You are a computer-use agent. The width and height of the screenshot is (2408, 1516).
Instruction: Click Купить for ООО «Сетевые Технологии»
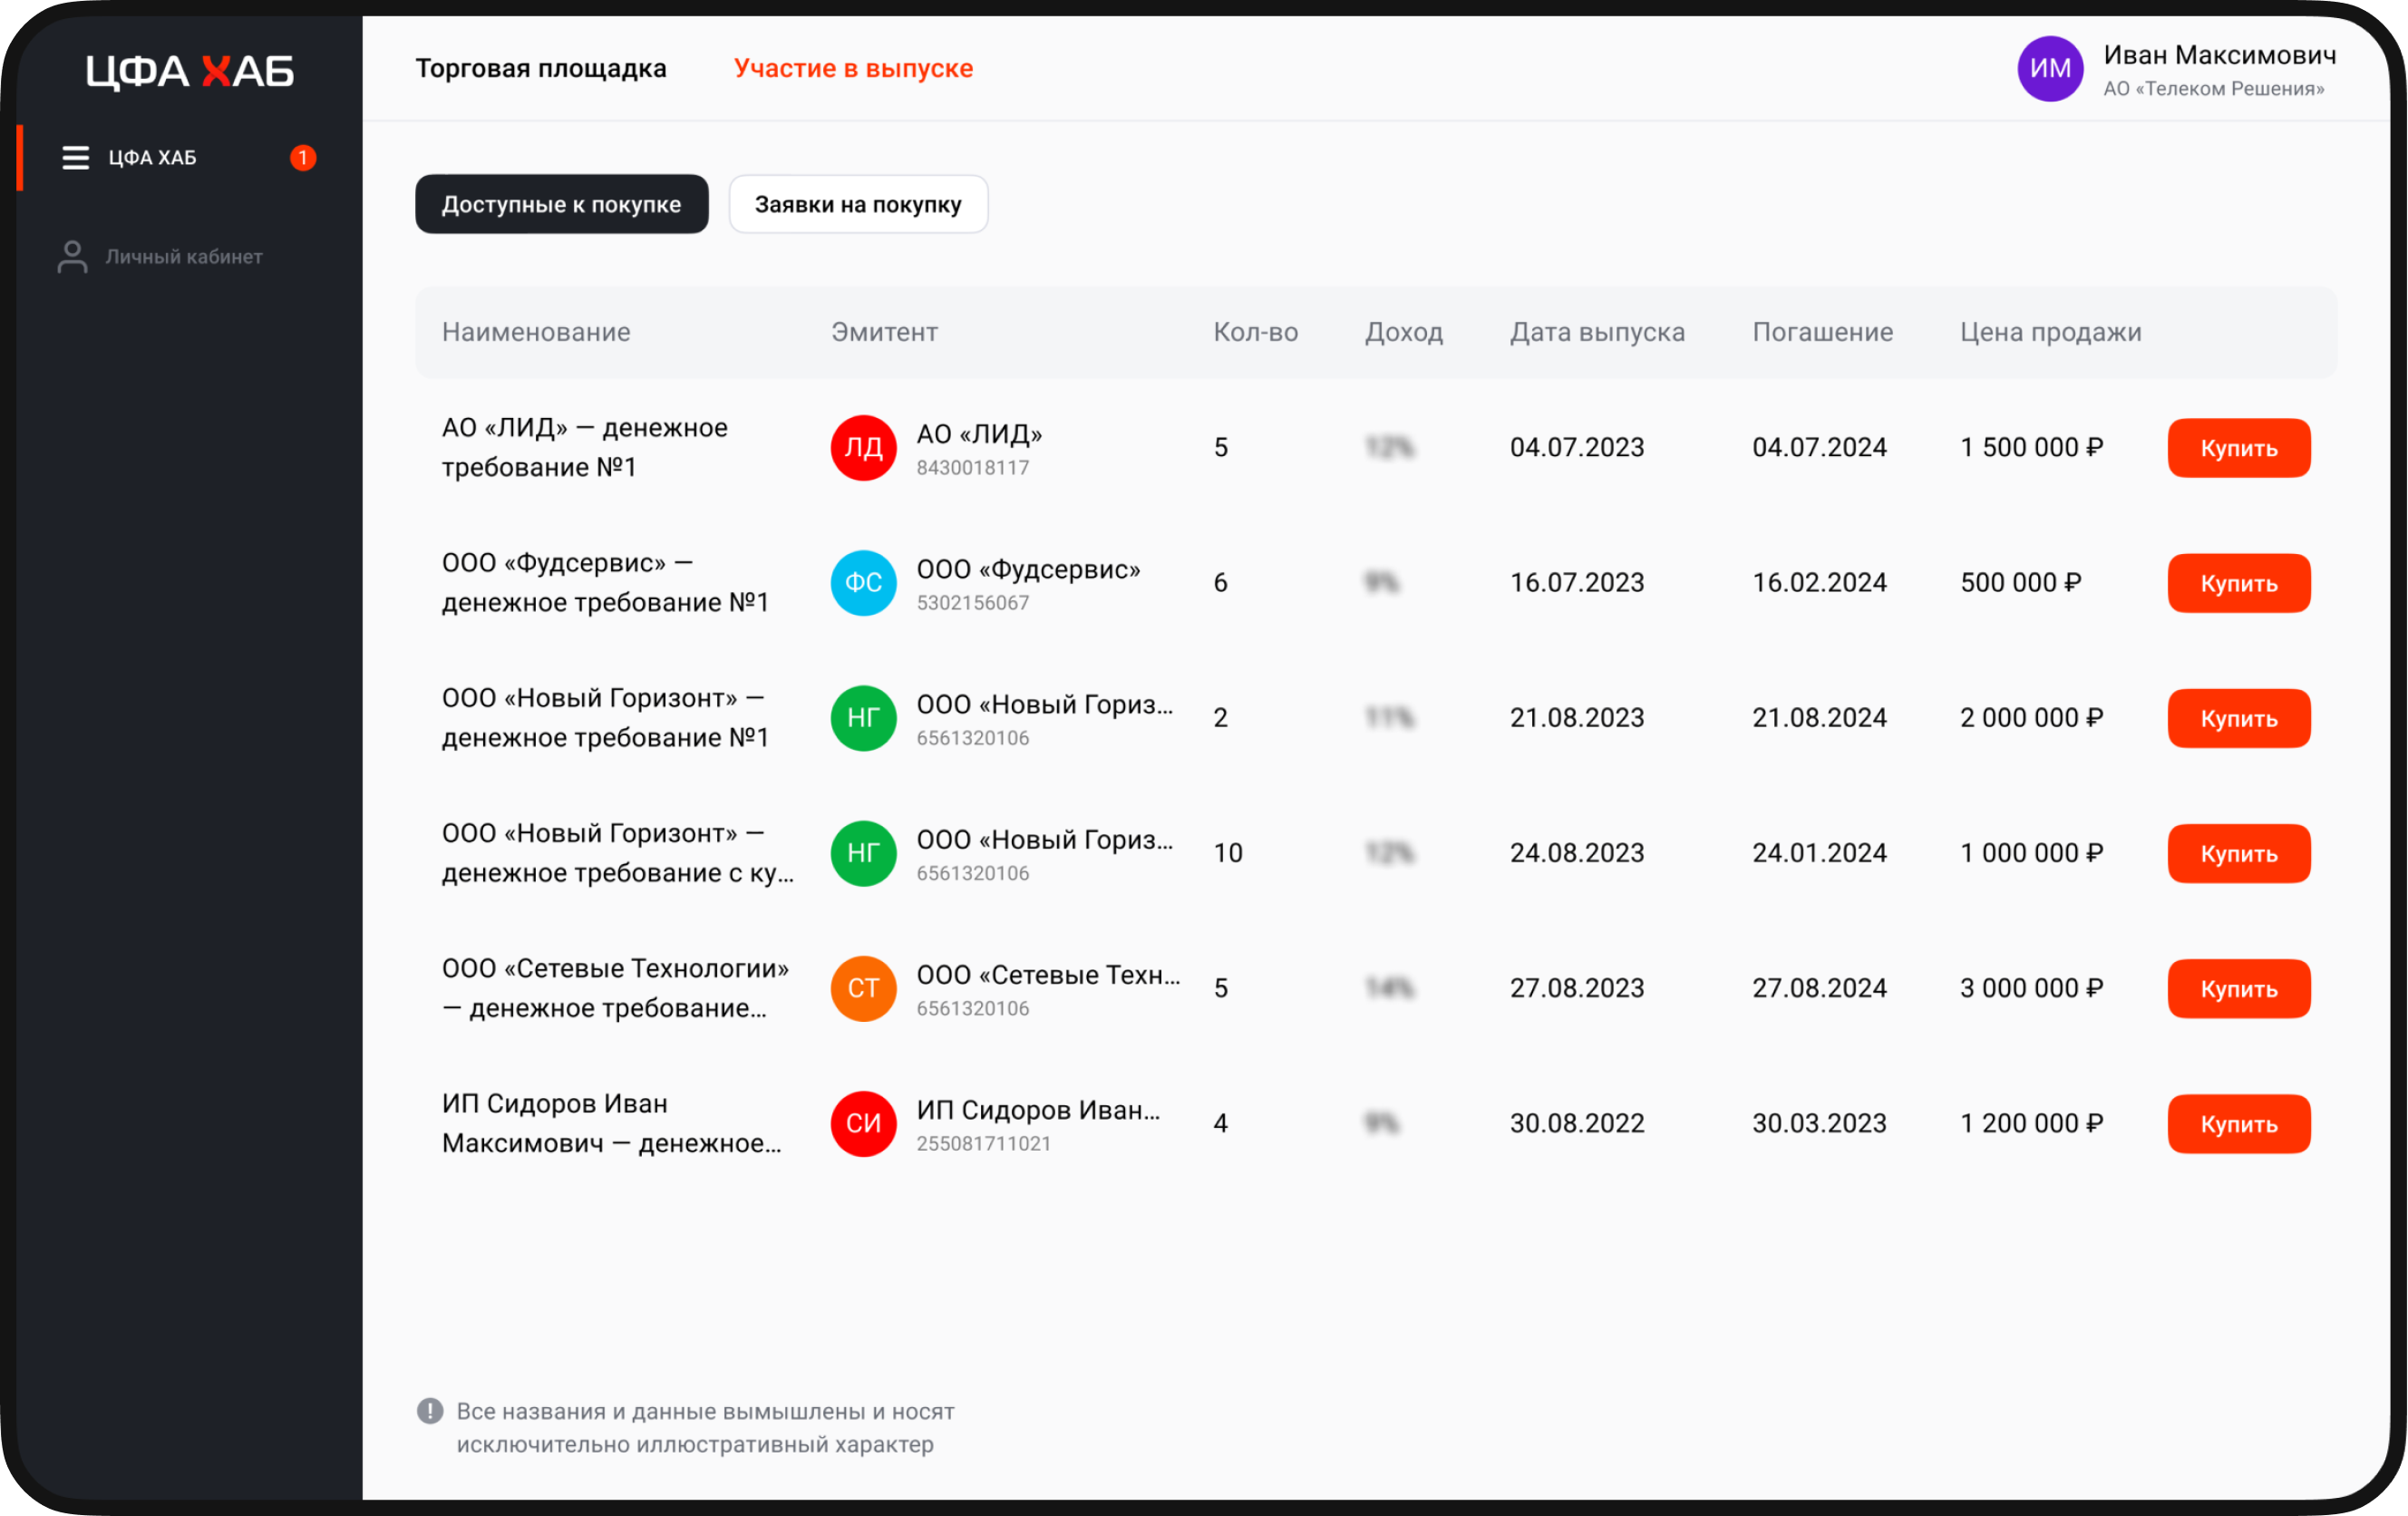[2239, 988]
